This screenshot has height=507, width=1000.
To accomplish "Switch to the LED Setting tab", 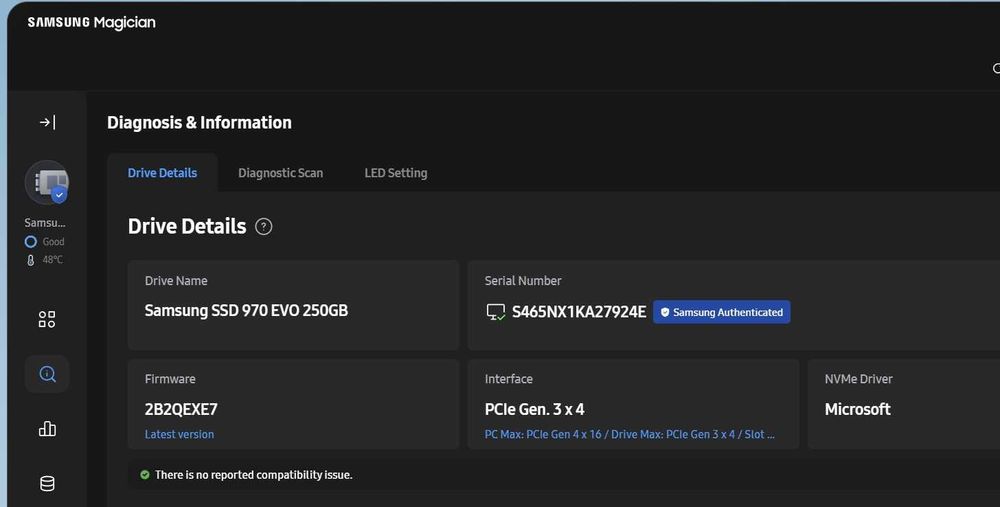I will click(x=396, y=173).
